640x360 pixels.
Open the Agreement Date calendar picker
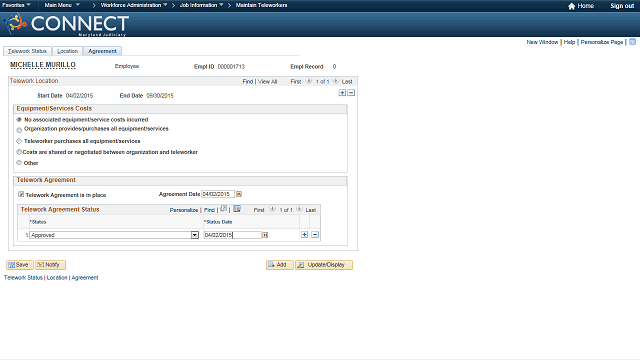coord(239,194)
